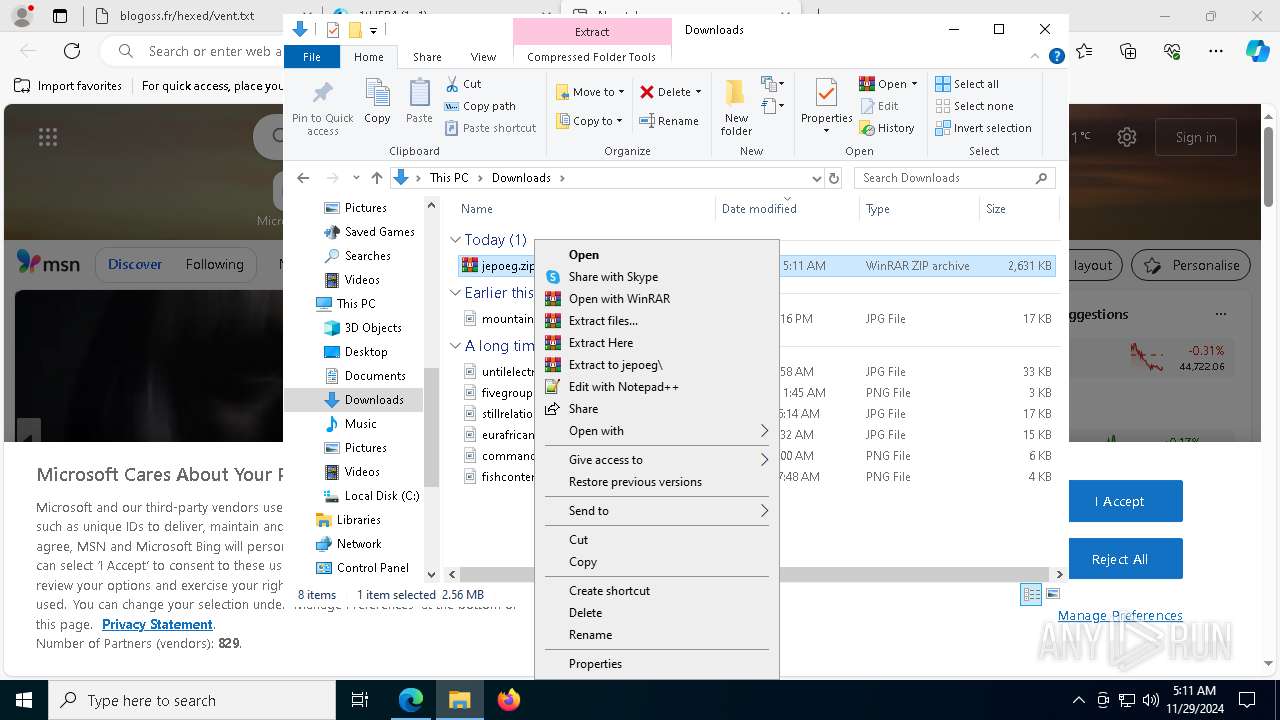This screenshot has height=720, width=1280.
Task: Click the Copy ribbon icon
Action: pyautogui.click(x=377, y=102)
